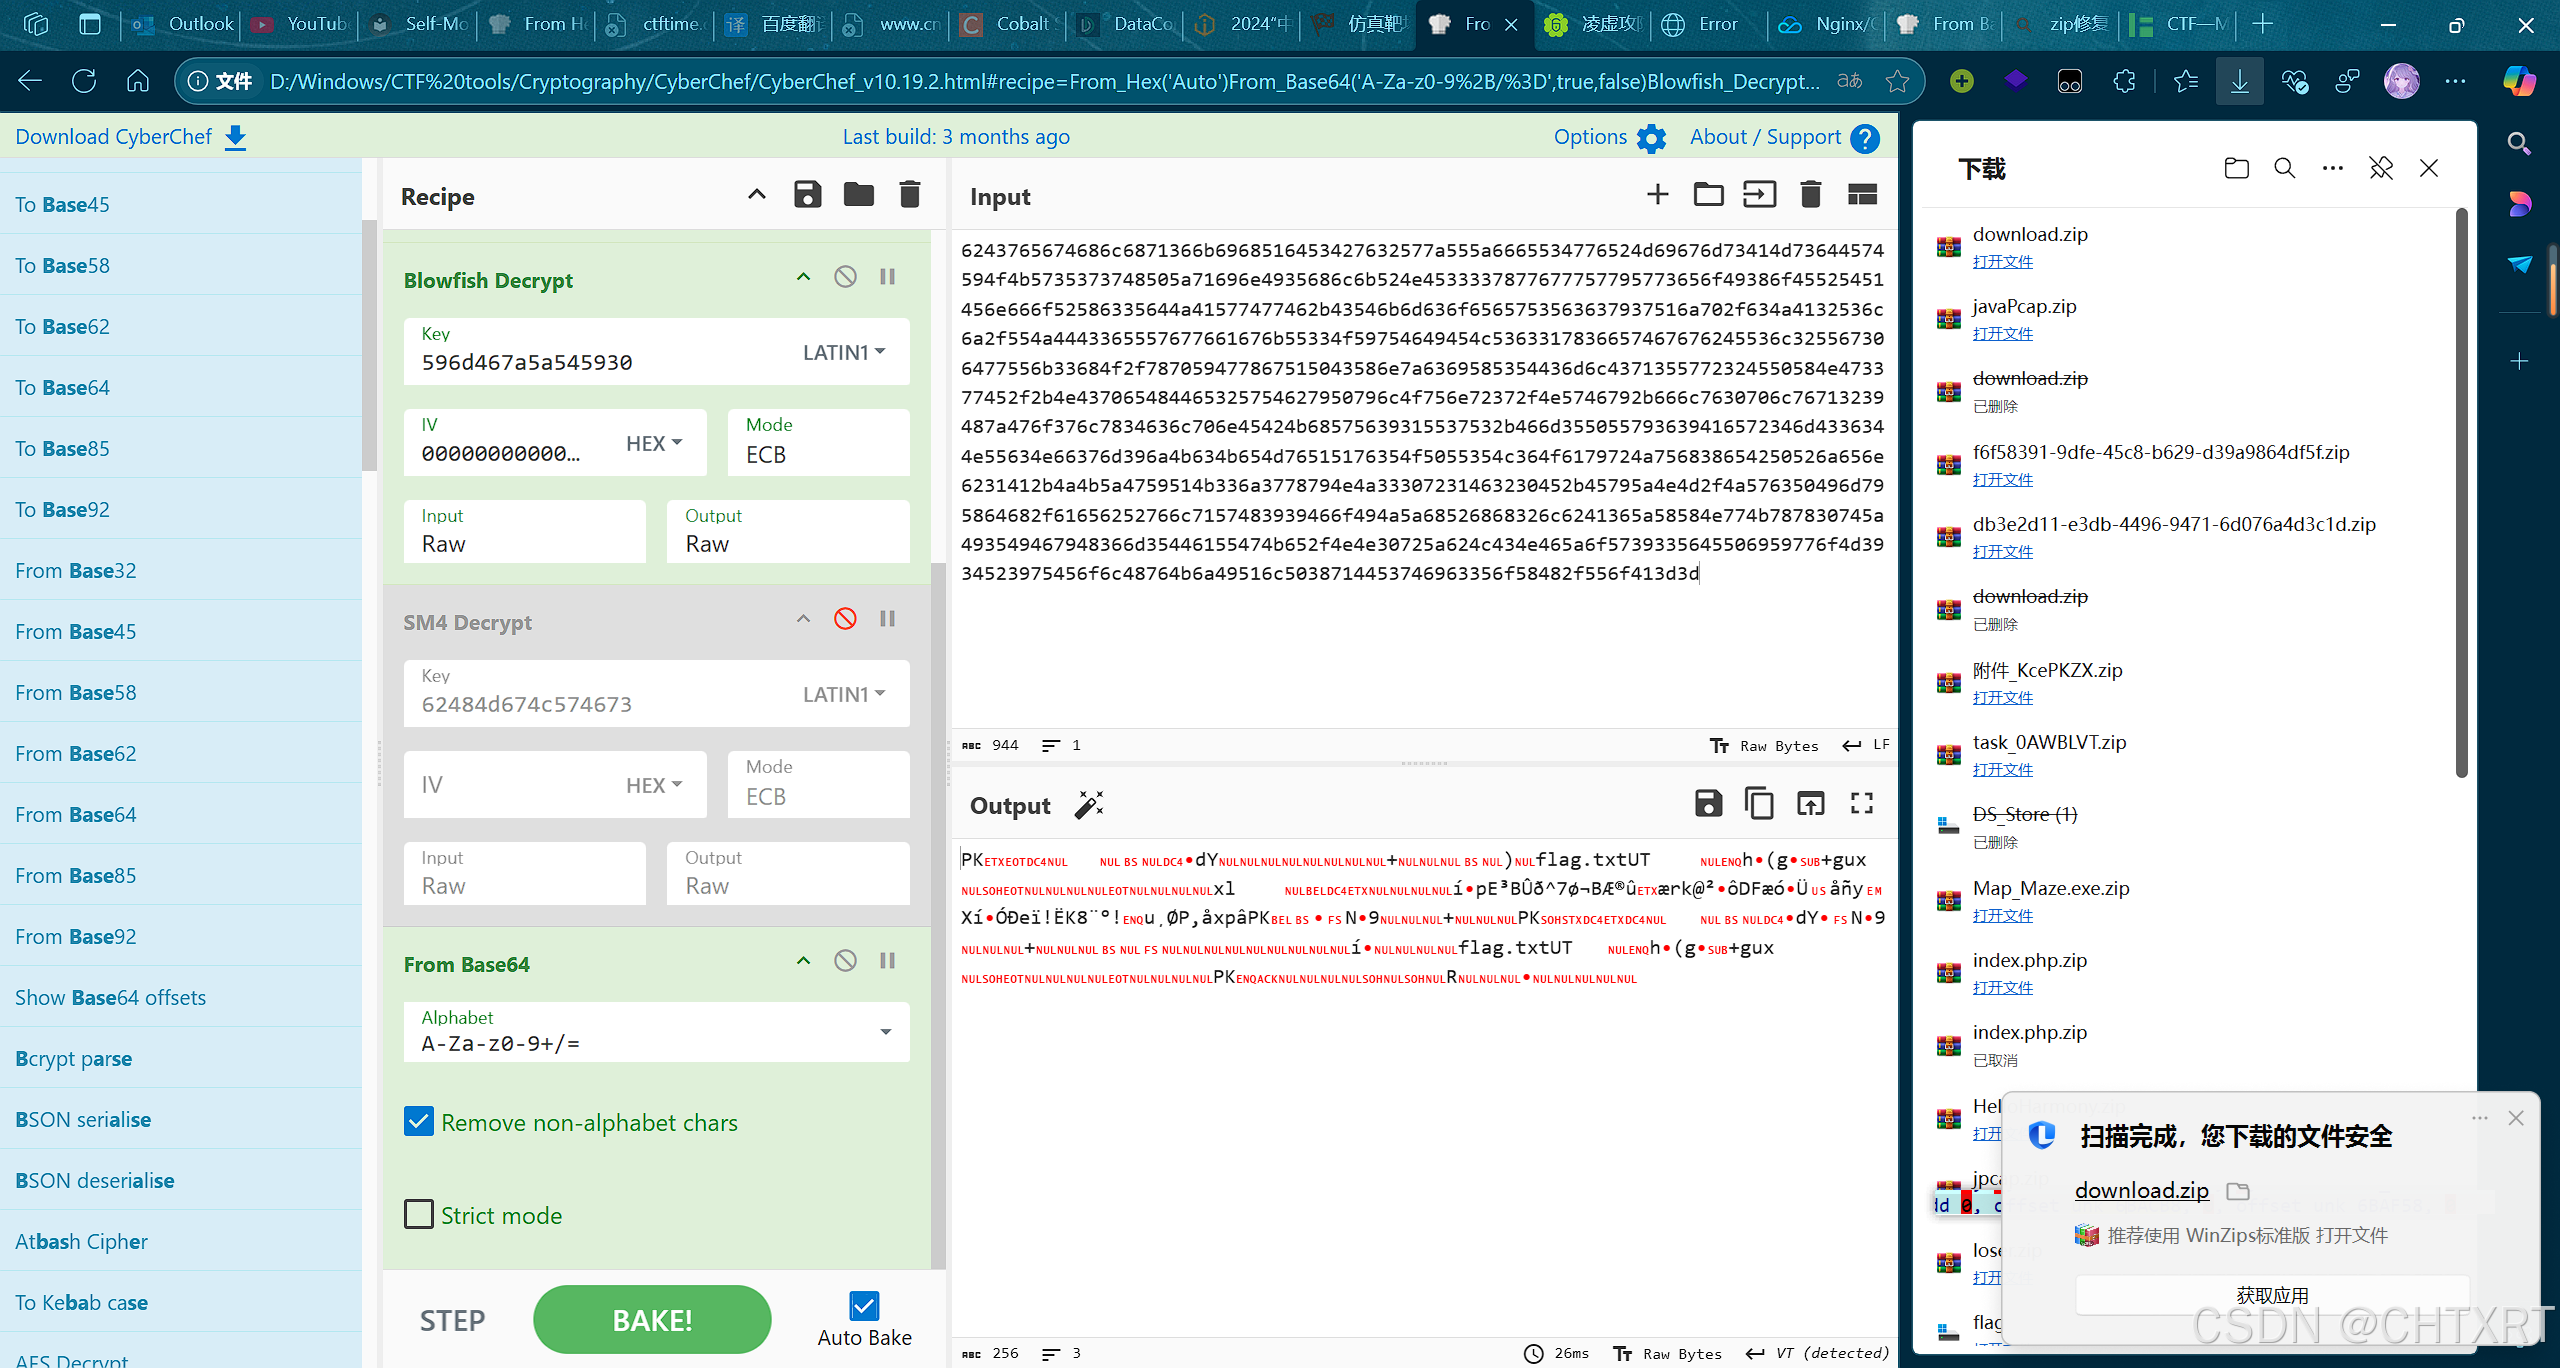Collapse the From Base64 step

point(803,961)
